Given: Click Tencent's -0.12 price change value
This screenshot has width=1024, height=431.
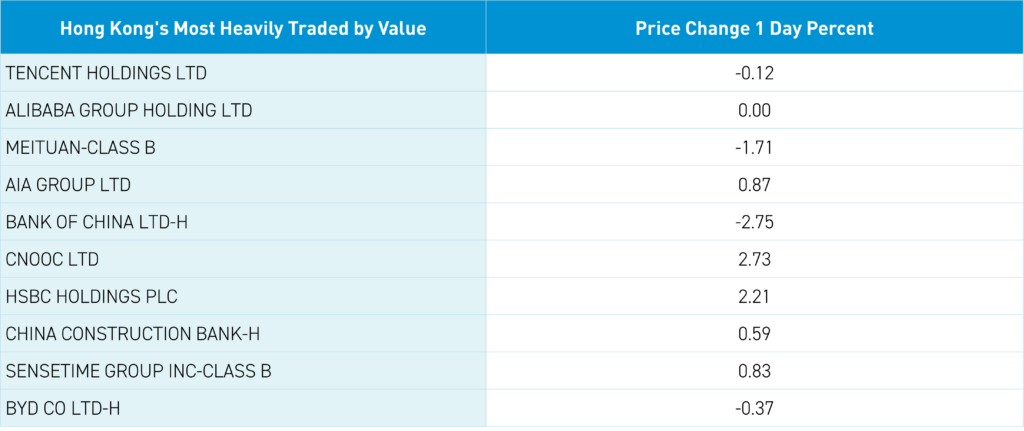Looking at the screenshot, I should click(752, 73).
